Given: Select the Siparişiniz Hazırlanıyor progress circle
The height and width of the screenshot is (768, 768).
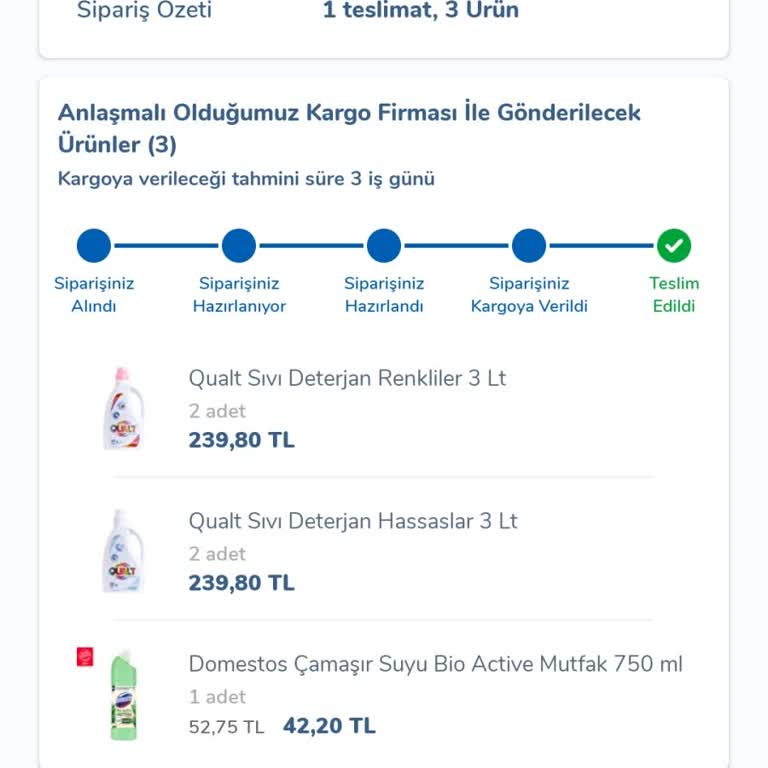Looking at the screenshot, I should click(239, 245).
